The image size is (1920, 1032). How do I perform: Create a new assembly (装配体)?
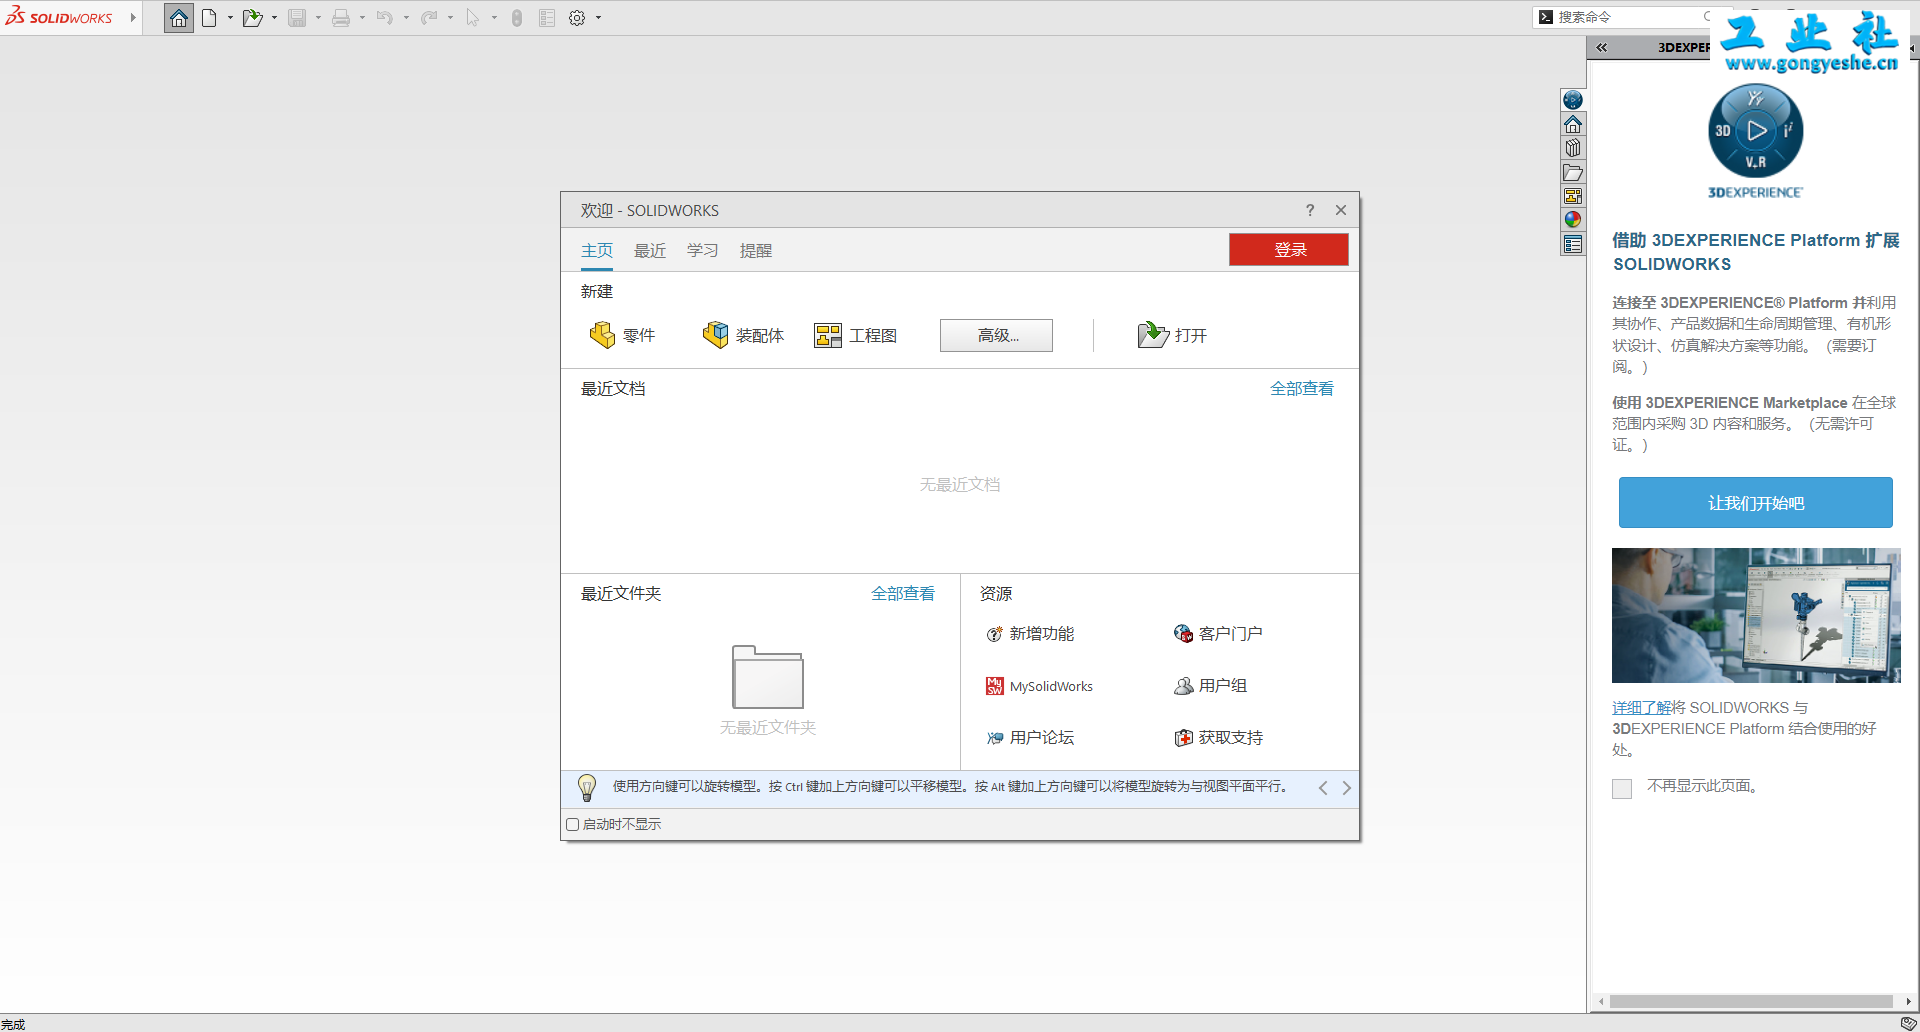(x=743, y=335)
